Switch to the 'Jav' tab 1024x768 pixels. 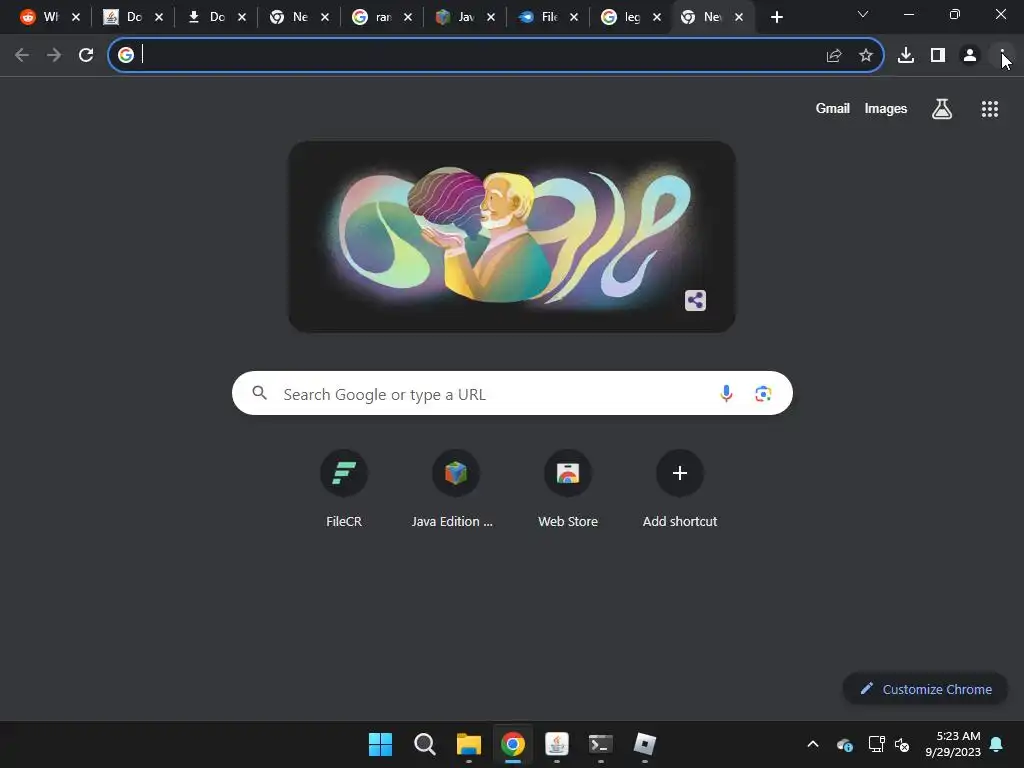pos(455,17)
